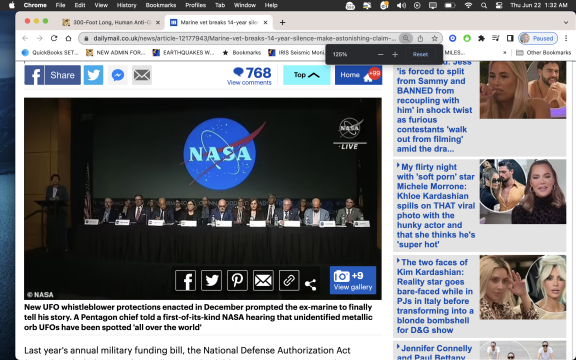This screenshot has width=576, height=360.
Task: Go to browser home page icon
Action: (68, 38)
